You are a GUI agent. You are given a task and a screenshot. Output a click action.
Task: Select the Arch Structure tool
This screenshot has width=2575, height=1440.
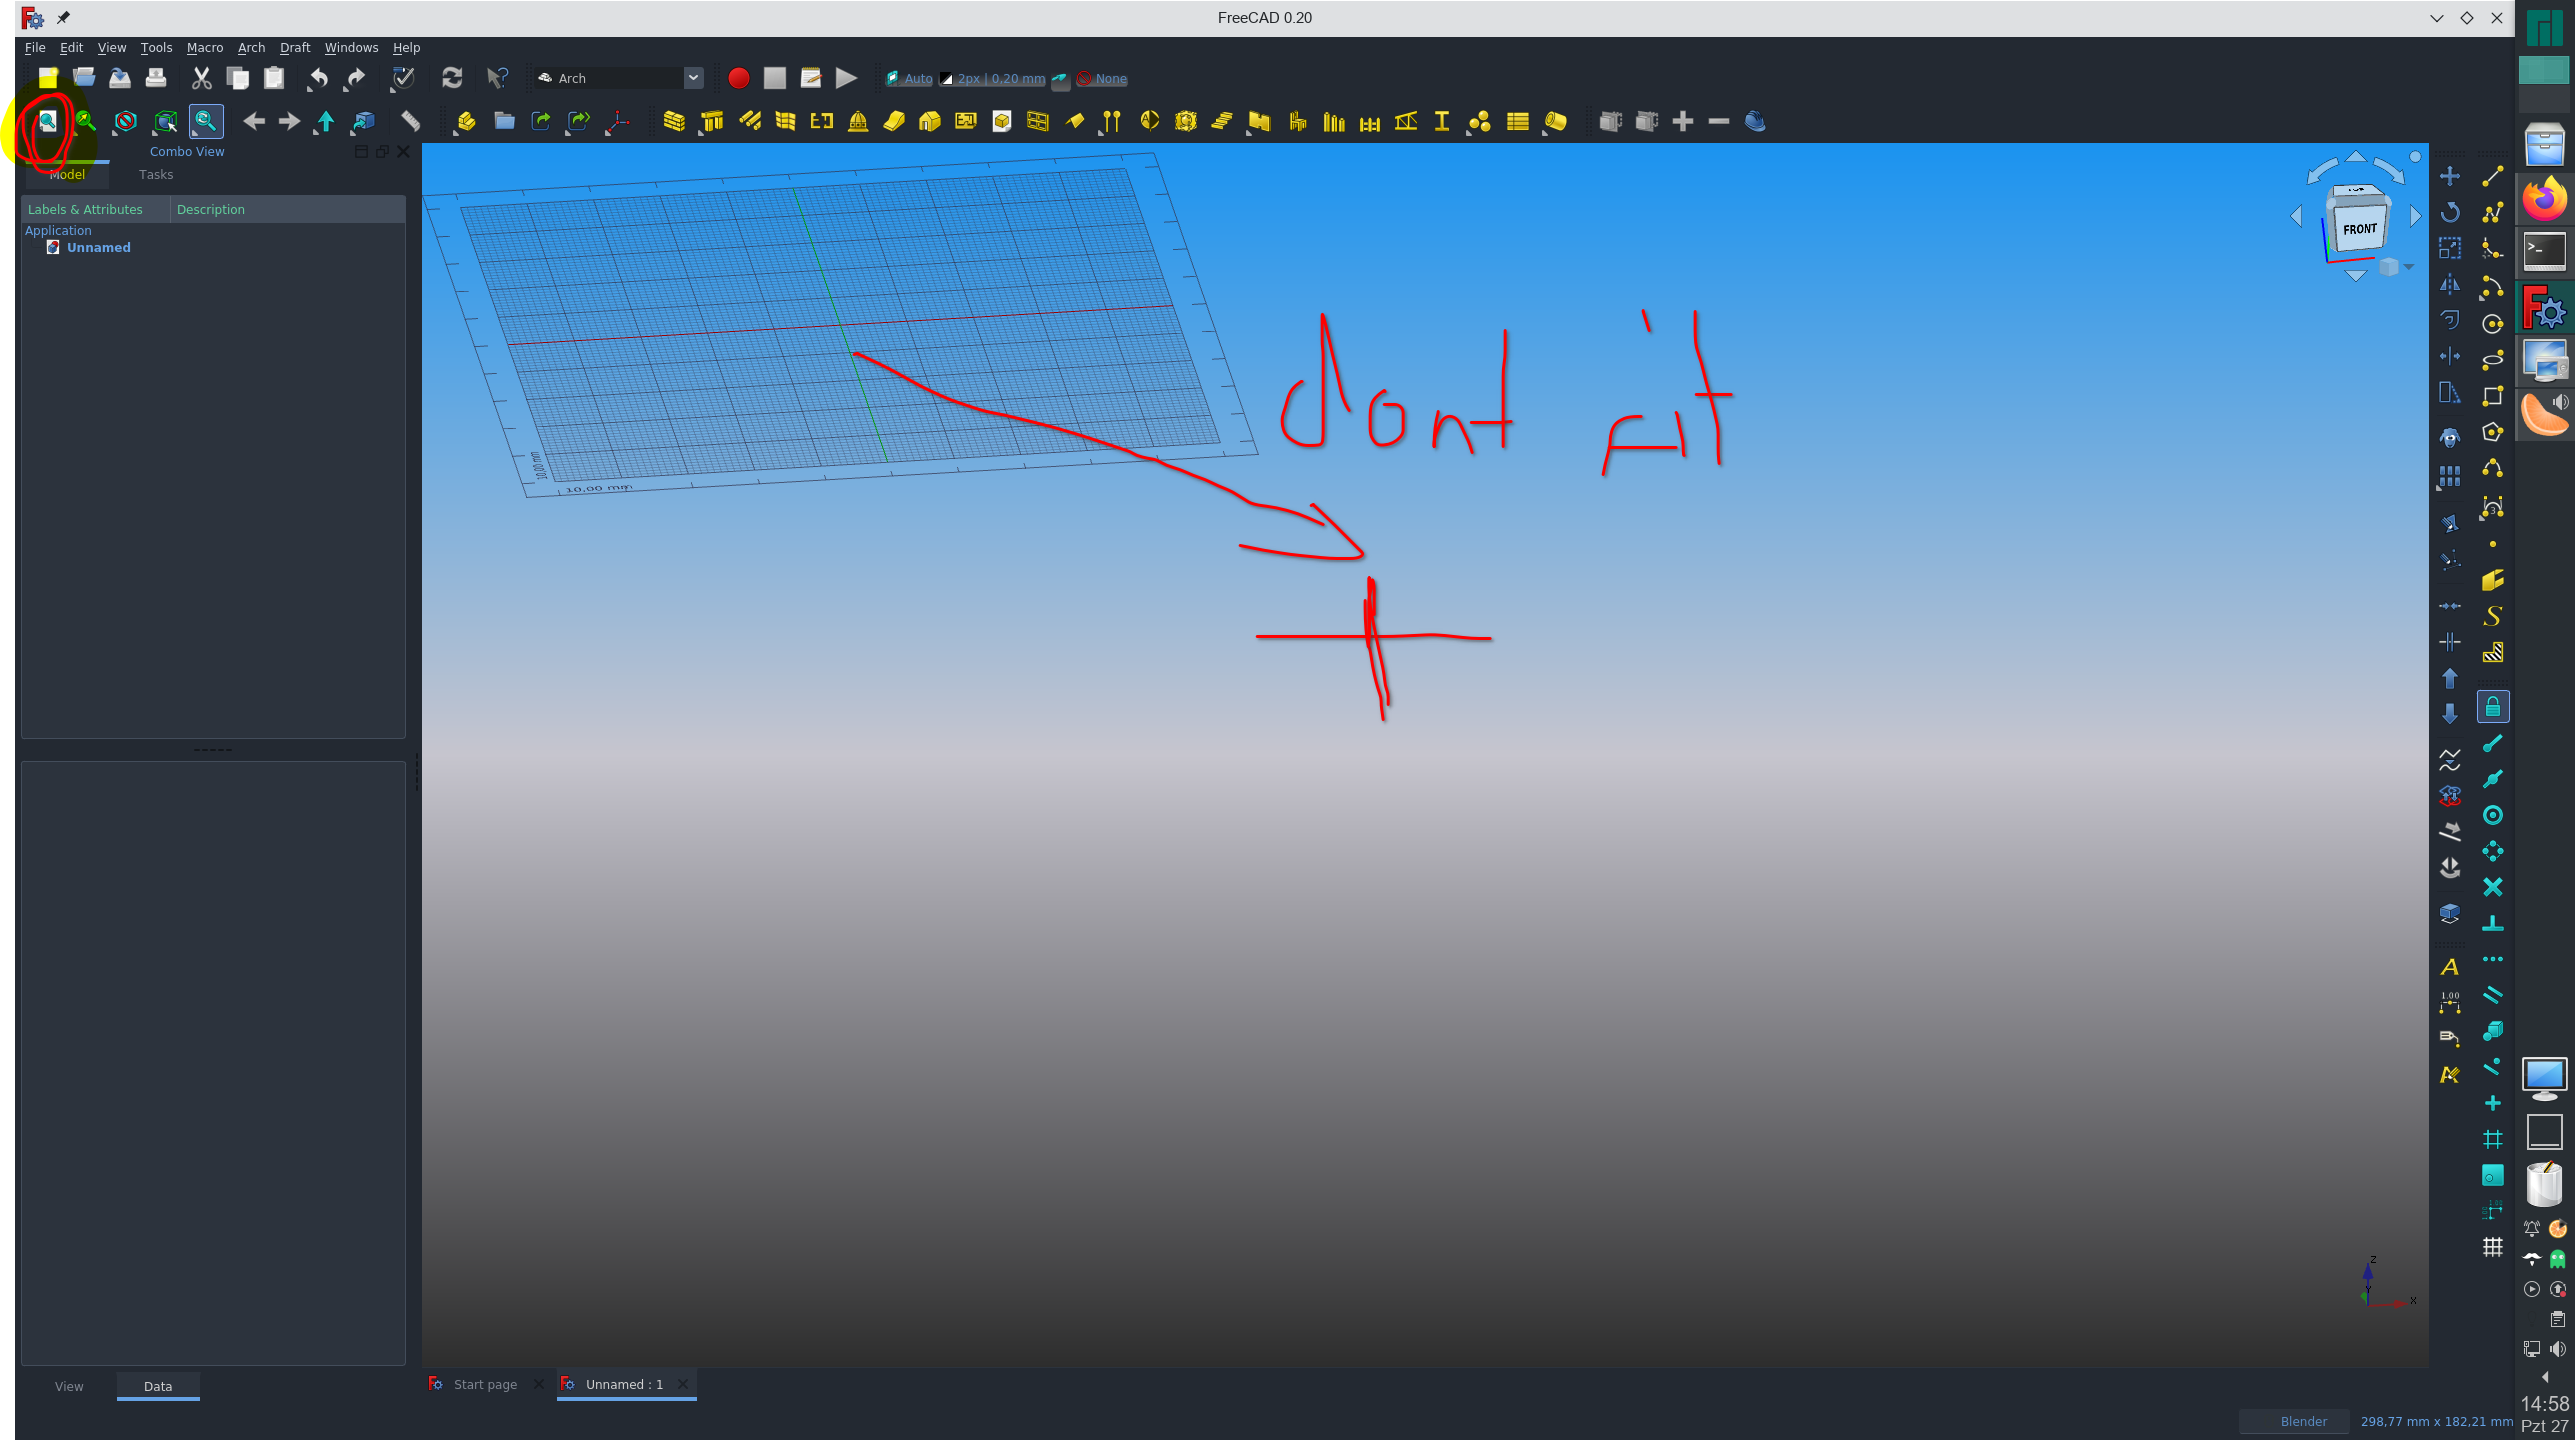point(712,121)
